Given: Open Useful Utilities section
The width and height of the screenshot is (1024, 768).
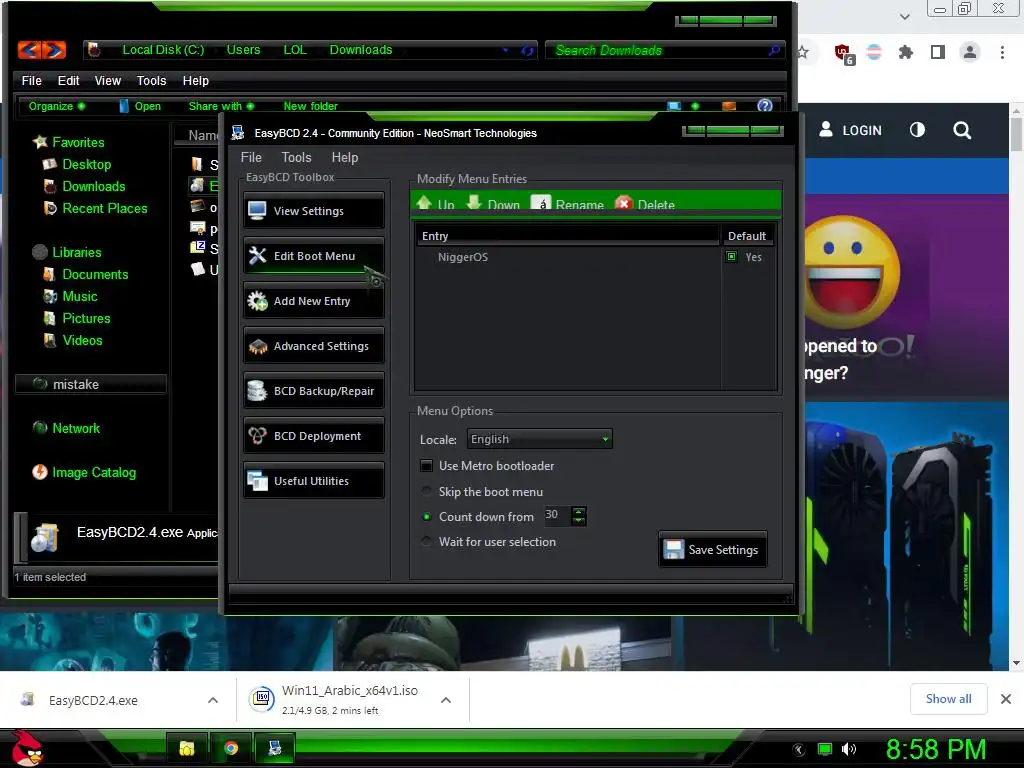Looking at the screenshot, I should point(313,481).
